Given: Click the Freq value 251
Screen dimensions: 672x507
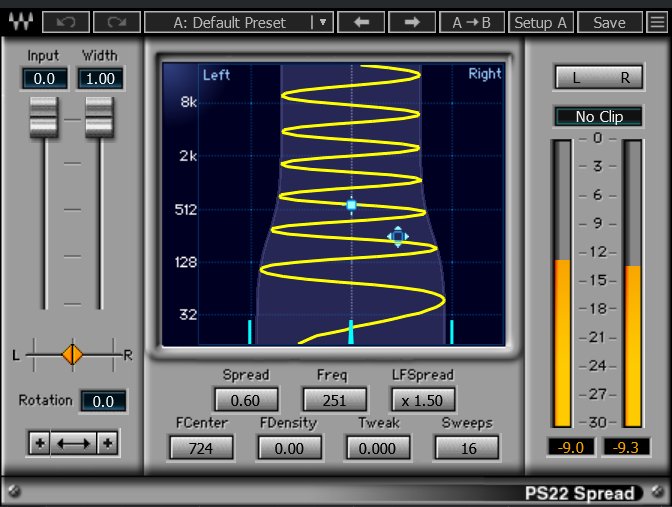Looking at the screenshot, I should pos(335,400).
